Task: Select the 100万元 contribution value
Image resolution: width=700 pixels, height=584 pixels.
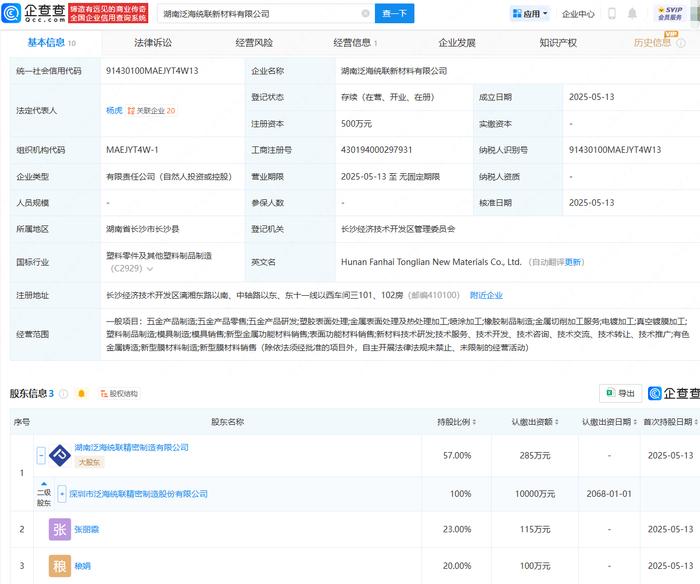Action: (535, 566)
